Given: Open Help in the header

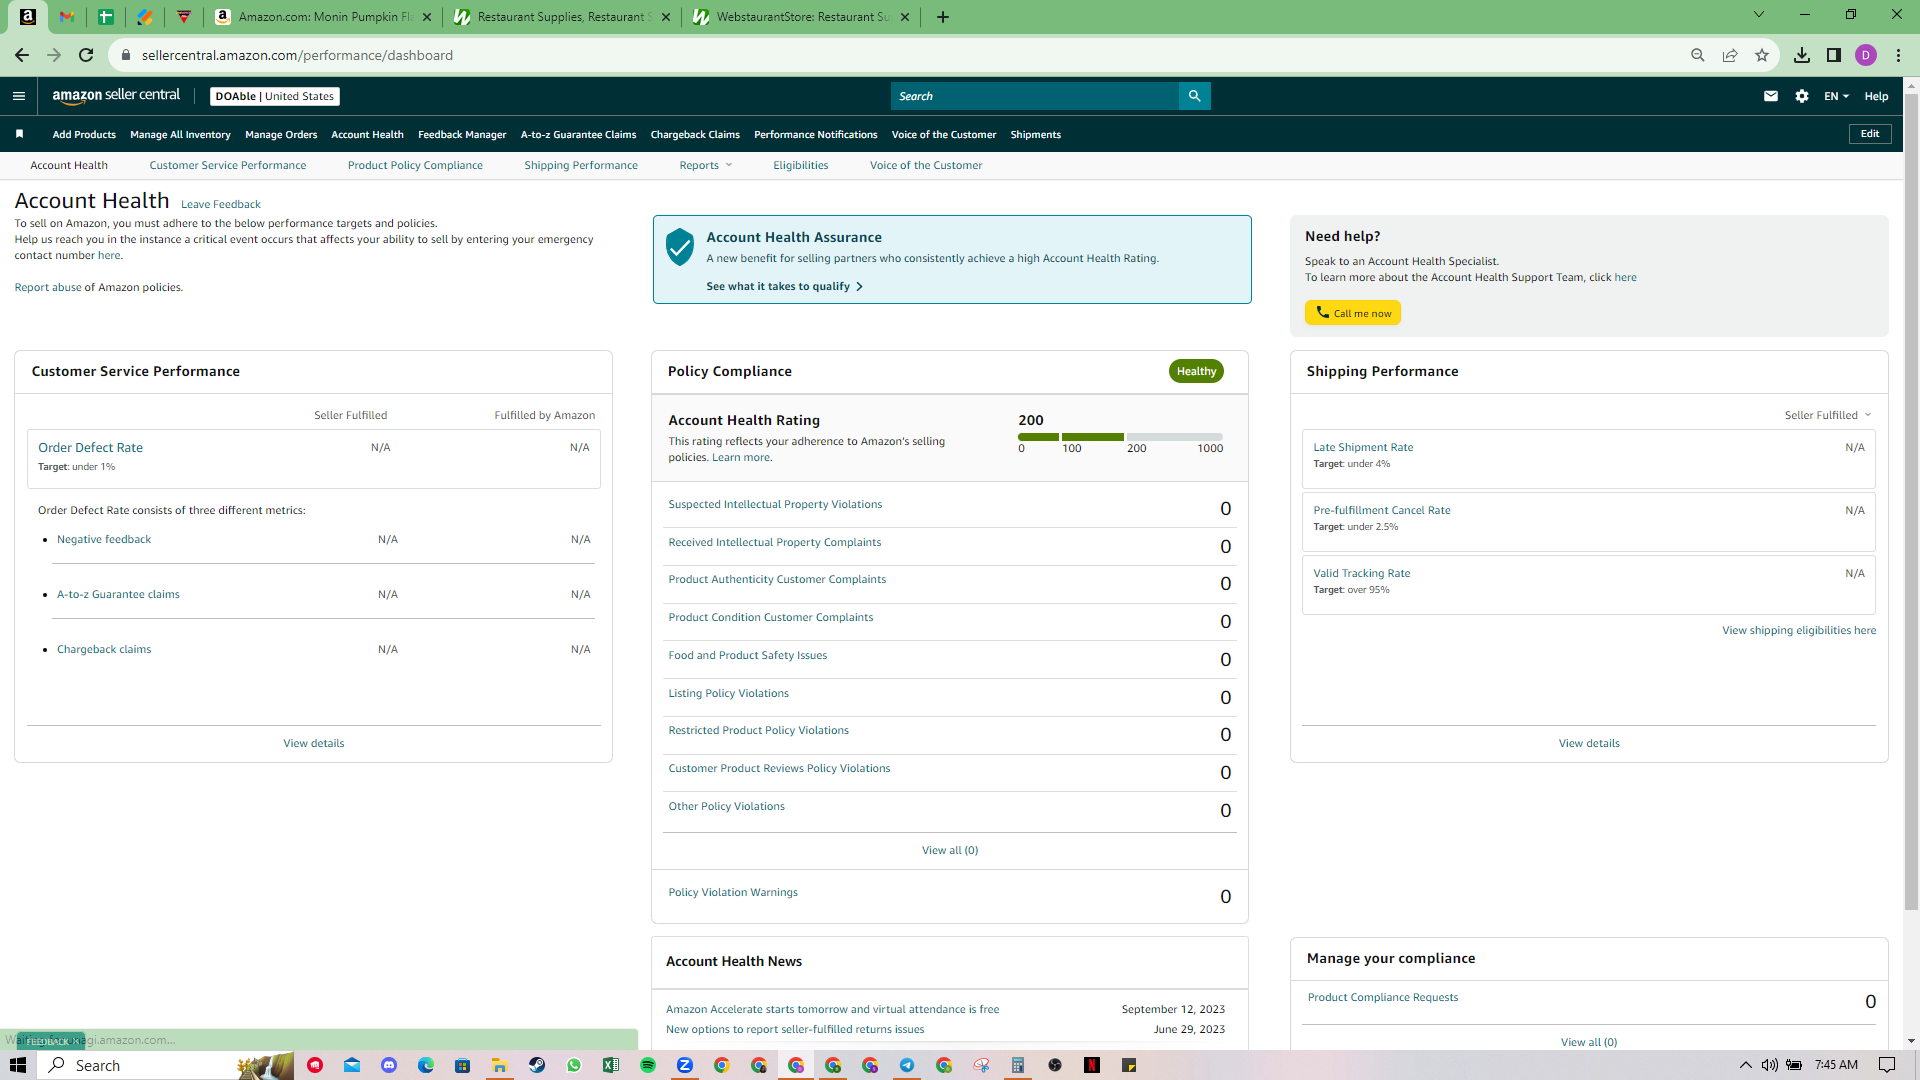Looking at the screenshot, I should click(1876, 96).
